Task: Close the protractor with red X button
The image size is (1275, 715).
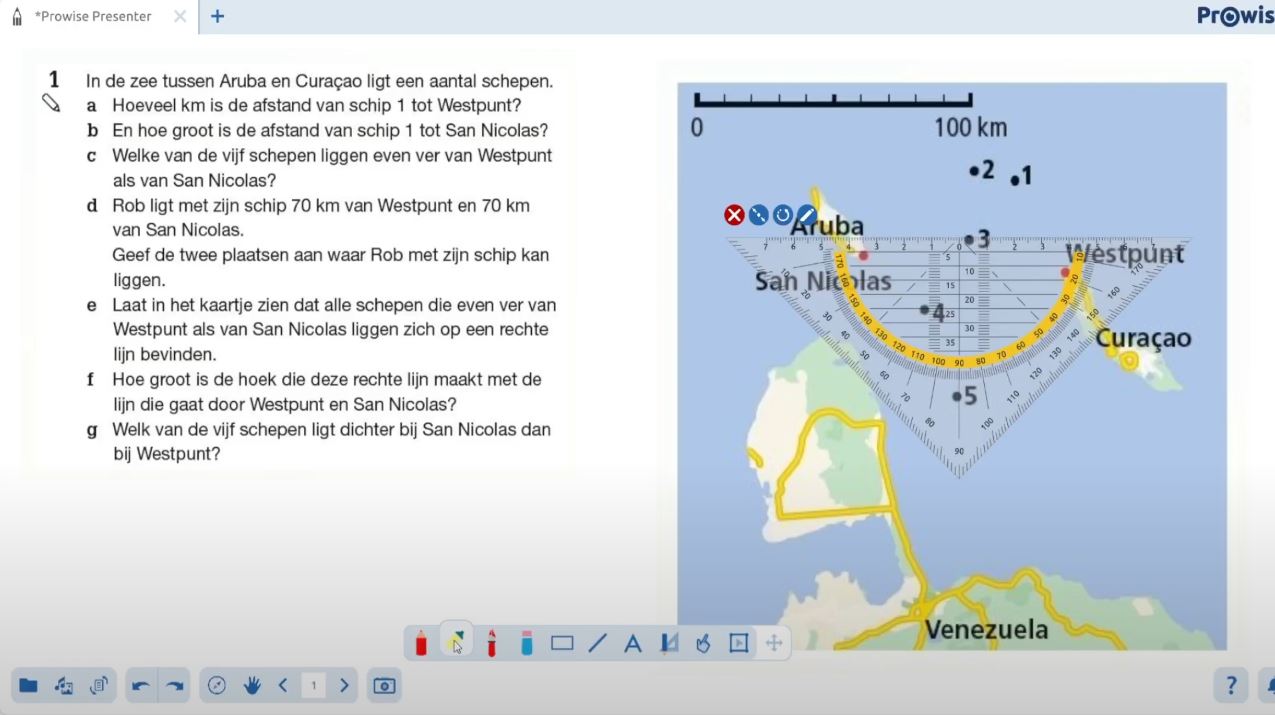Action: coord(734,215)
